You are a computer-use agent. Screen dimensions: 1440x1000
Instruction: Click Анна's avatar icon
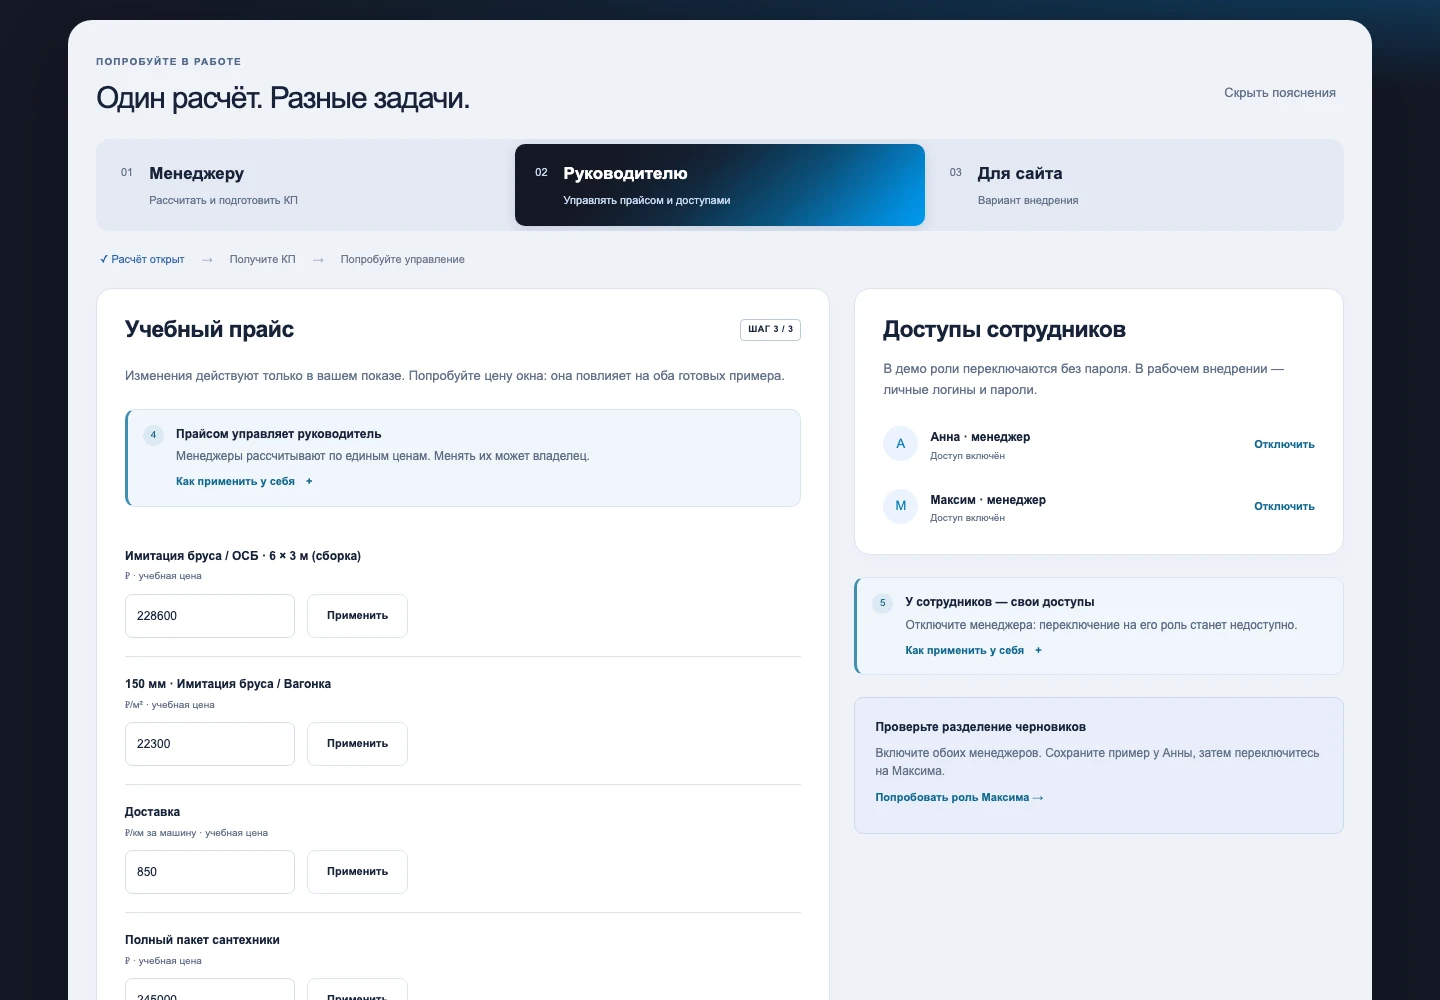900,444
